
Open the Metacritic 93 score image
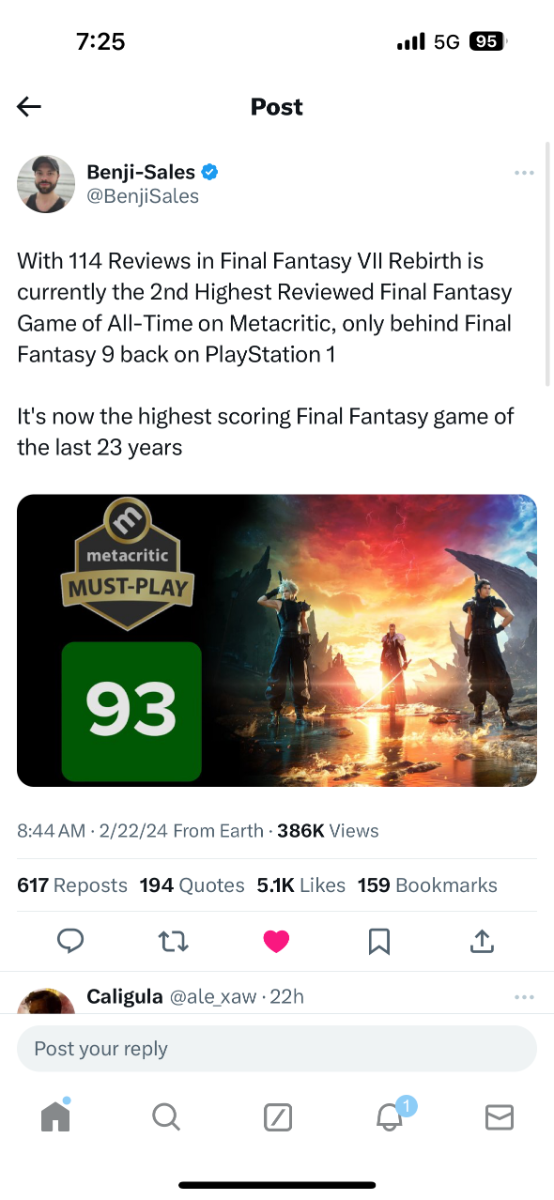coord(277,640)
